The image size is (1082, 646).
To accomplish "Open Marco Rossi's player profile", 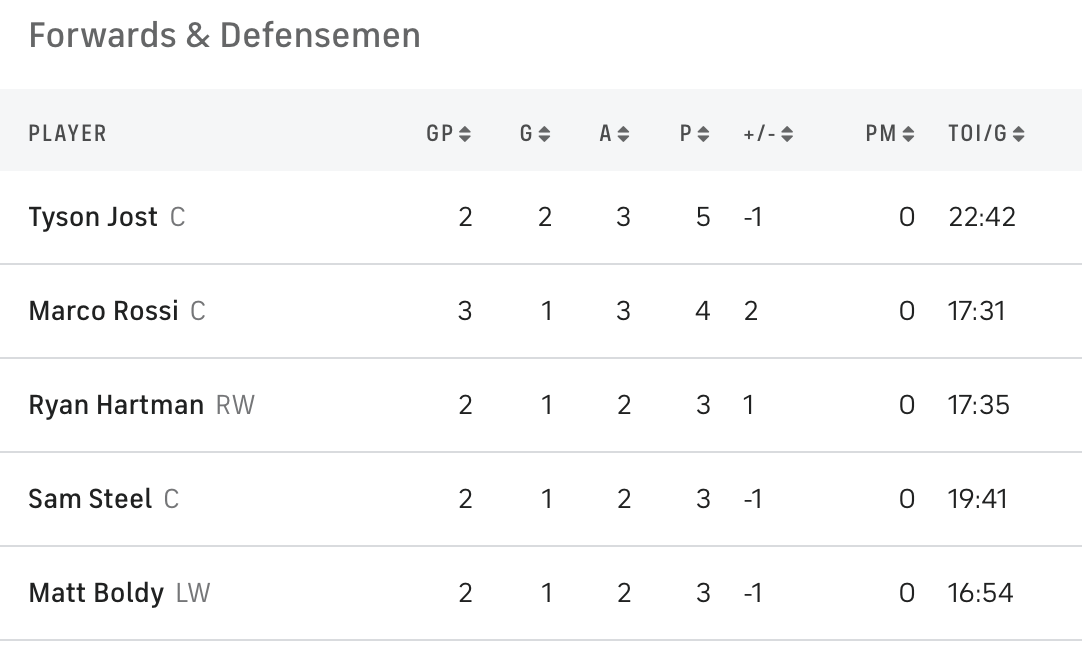I will click(103, 311).
